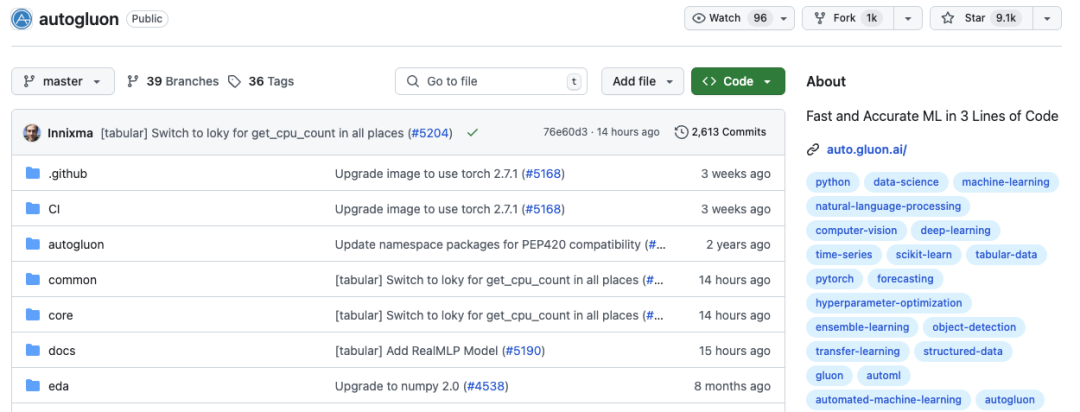Select the gluon topic tag
The width and height of the screenshot is (1080, 412).
coord(829,375)
